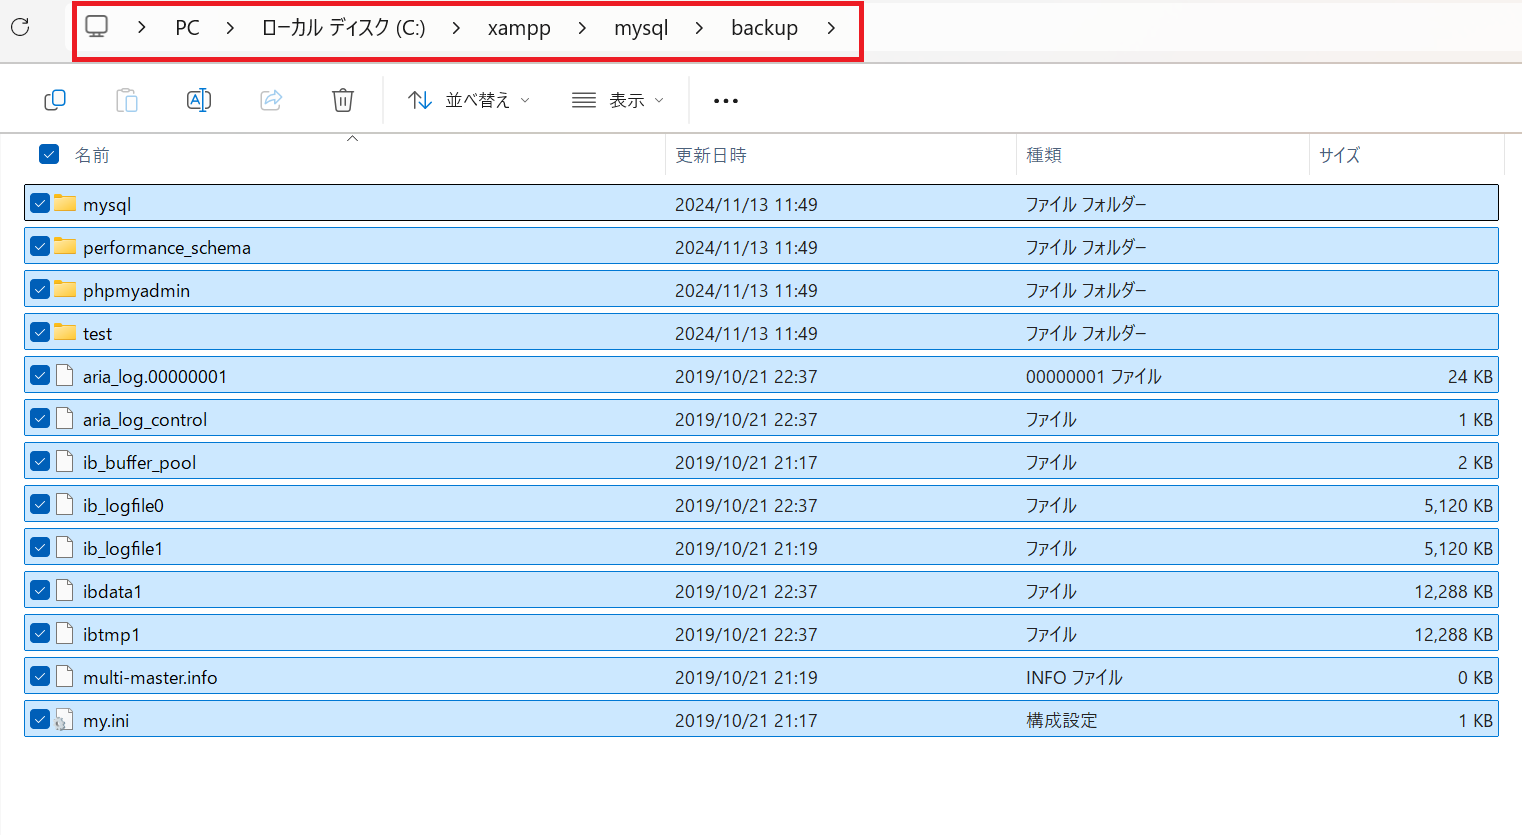Image resolution: width=1522 pixels, height=835 pixels.
Task: Click the share icon in the toolbar
Action: [271, 100]
